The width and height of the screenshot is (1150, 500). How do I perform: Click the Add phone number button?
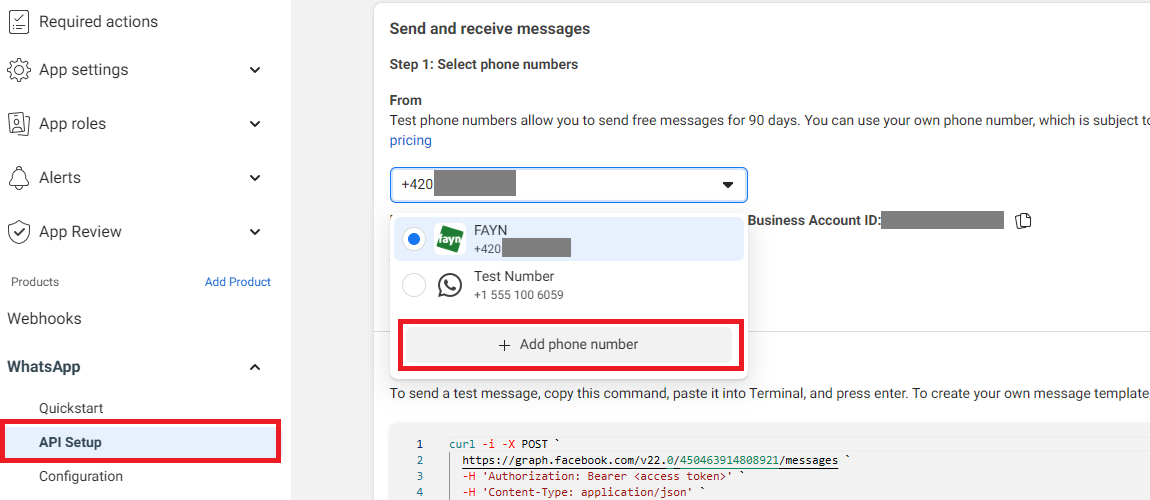pyautogui.click(x=568, y=345)
